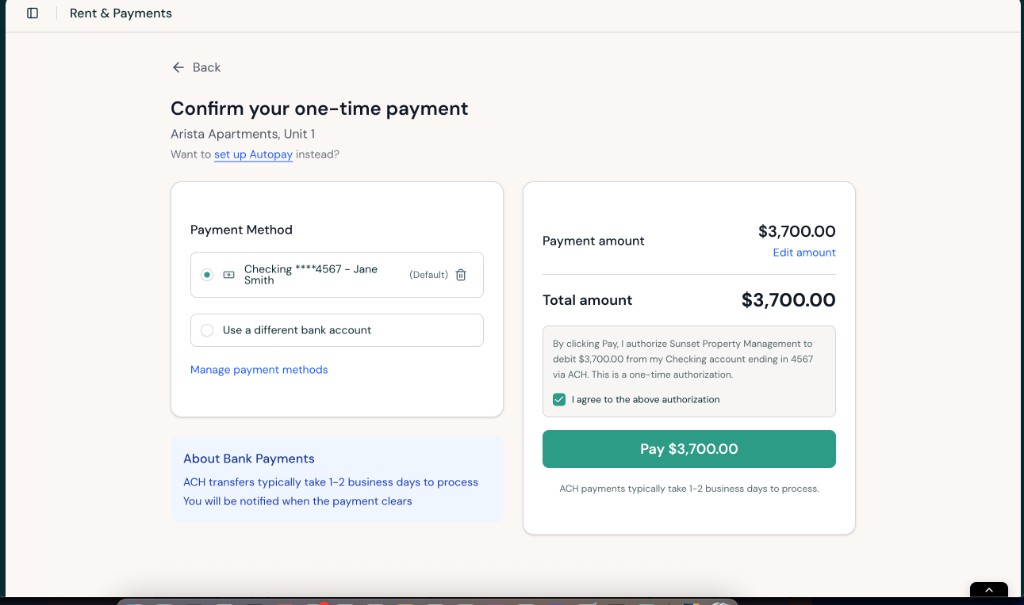Delete the Checking account using the trash icon
Image resolution: width=1024 pixels, height=605 pixels.
coord(460,274)
